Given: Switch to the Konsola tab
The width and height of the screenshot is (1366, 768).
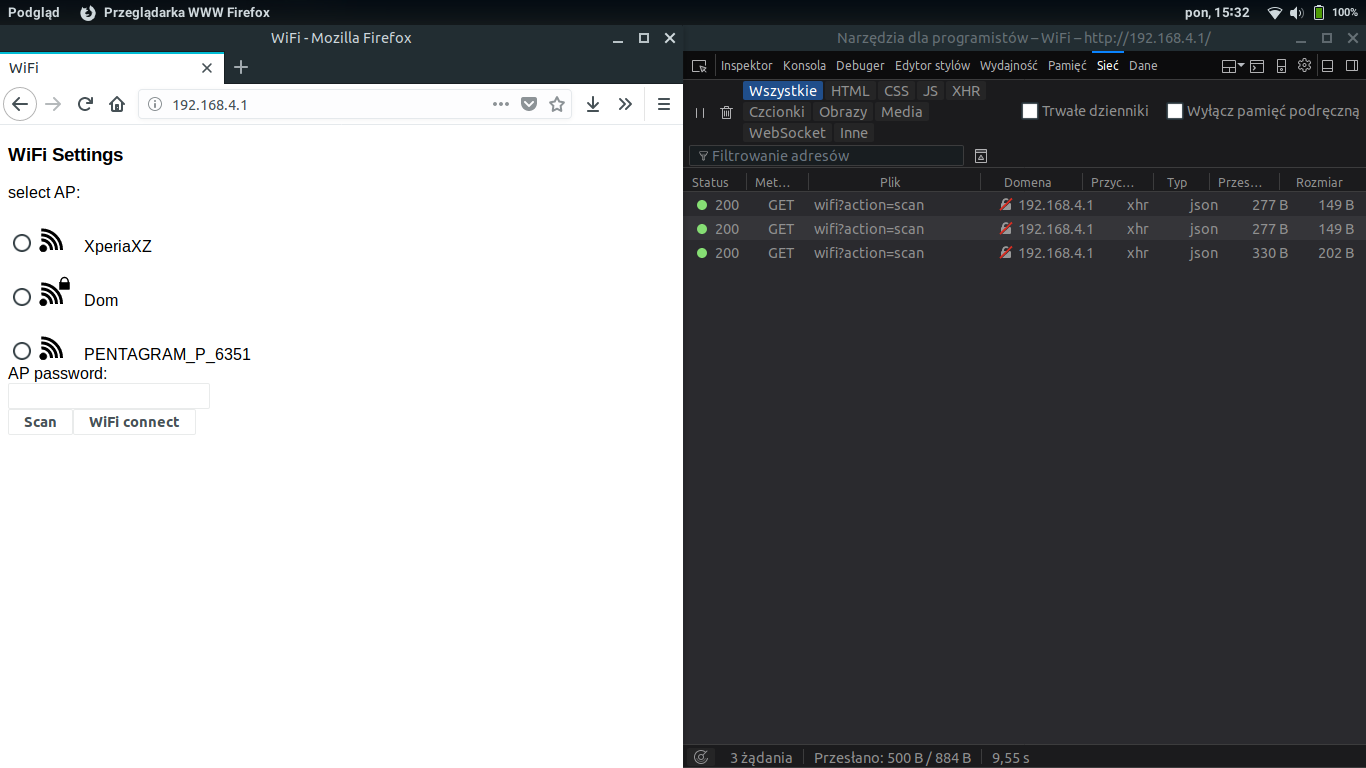Looking at the screenshot, I should coord(805,66).
